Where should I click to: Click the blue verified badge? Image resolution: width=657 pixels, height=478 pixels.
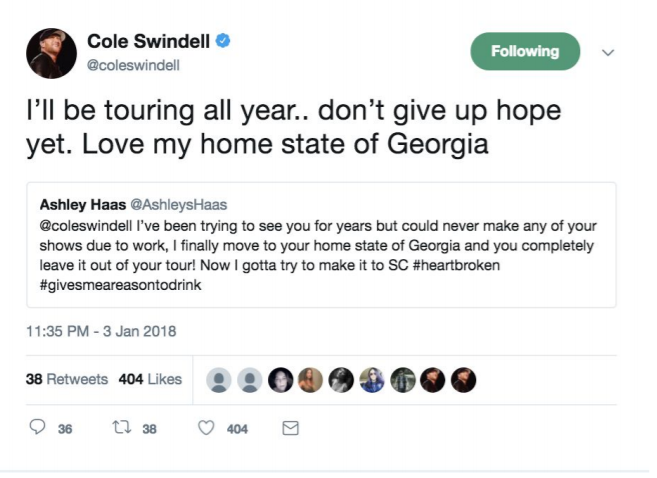(223, 41)
